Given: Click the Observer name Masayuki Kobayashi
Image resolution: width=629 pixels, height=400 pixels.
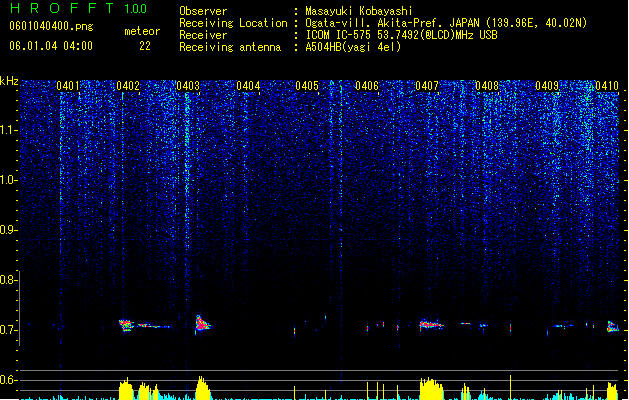Looking at the screenshot, I should pyautogui.click(x=359, y=11).
